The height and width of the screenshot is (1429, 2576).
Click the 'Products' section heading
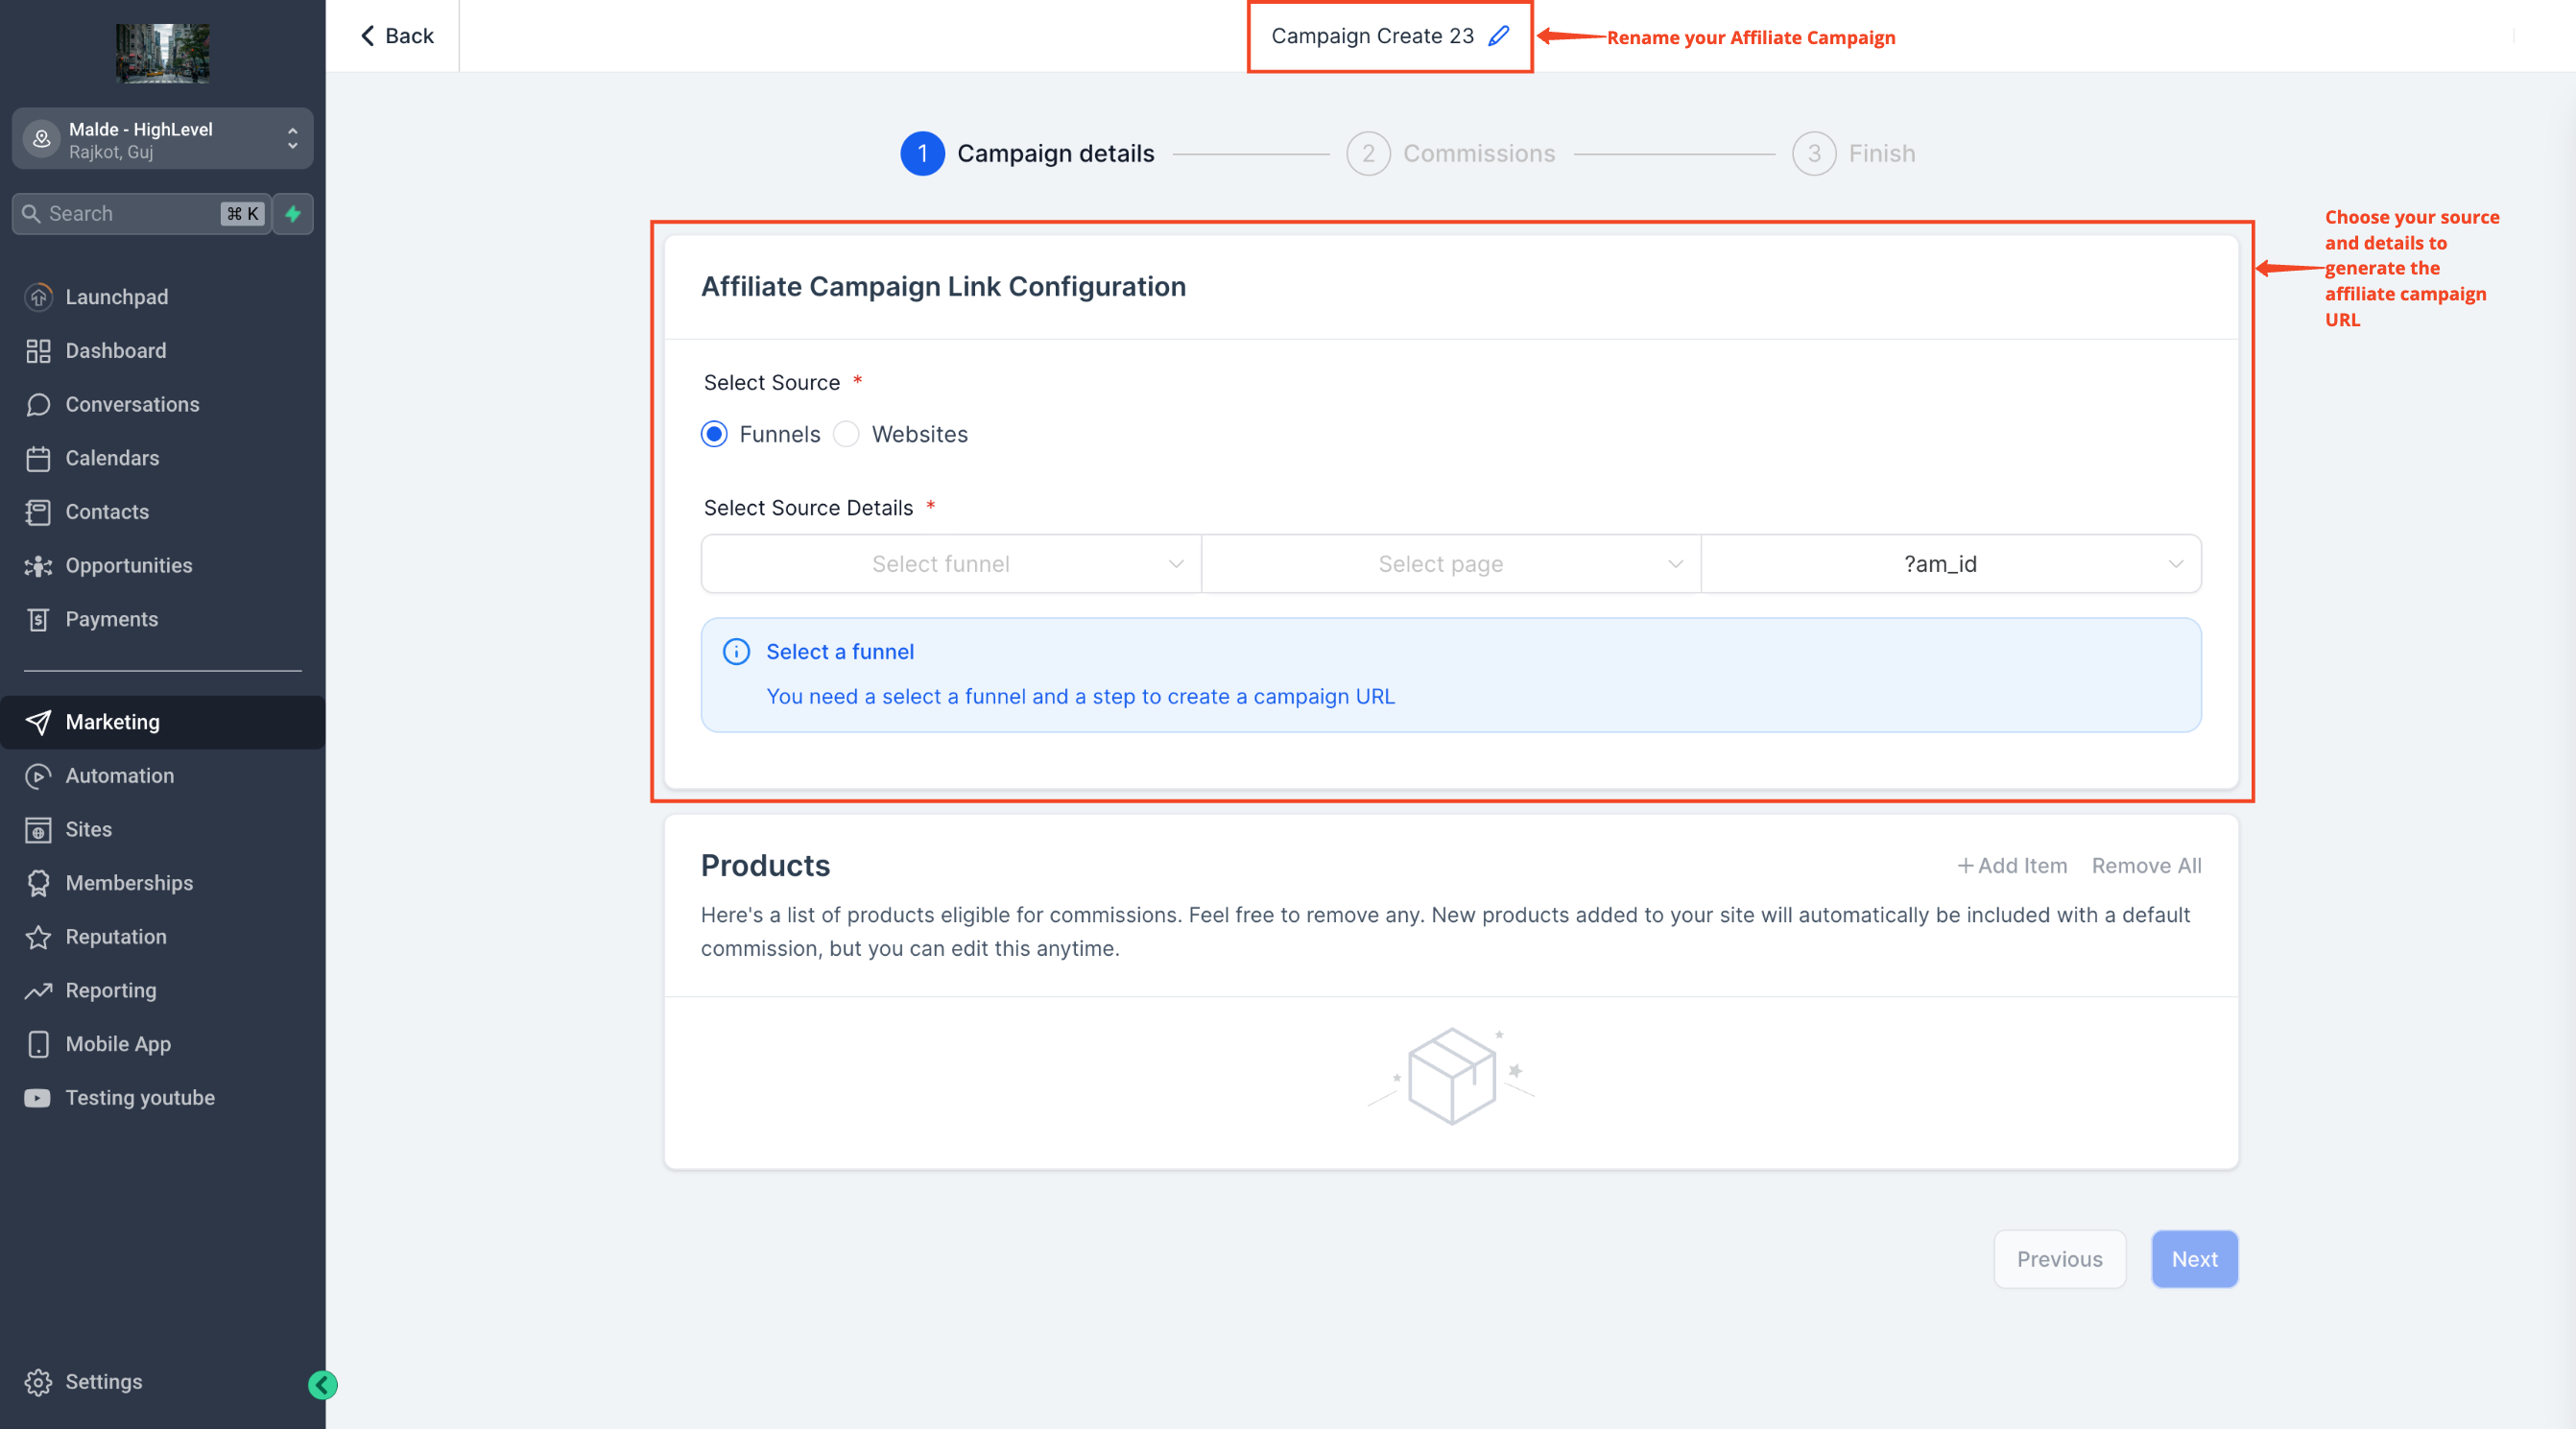click(x=765, y=866)
